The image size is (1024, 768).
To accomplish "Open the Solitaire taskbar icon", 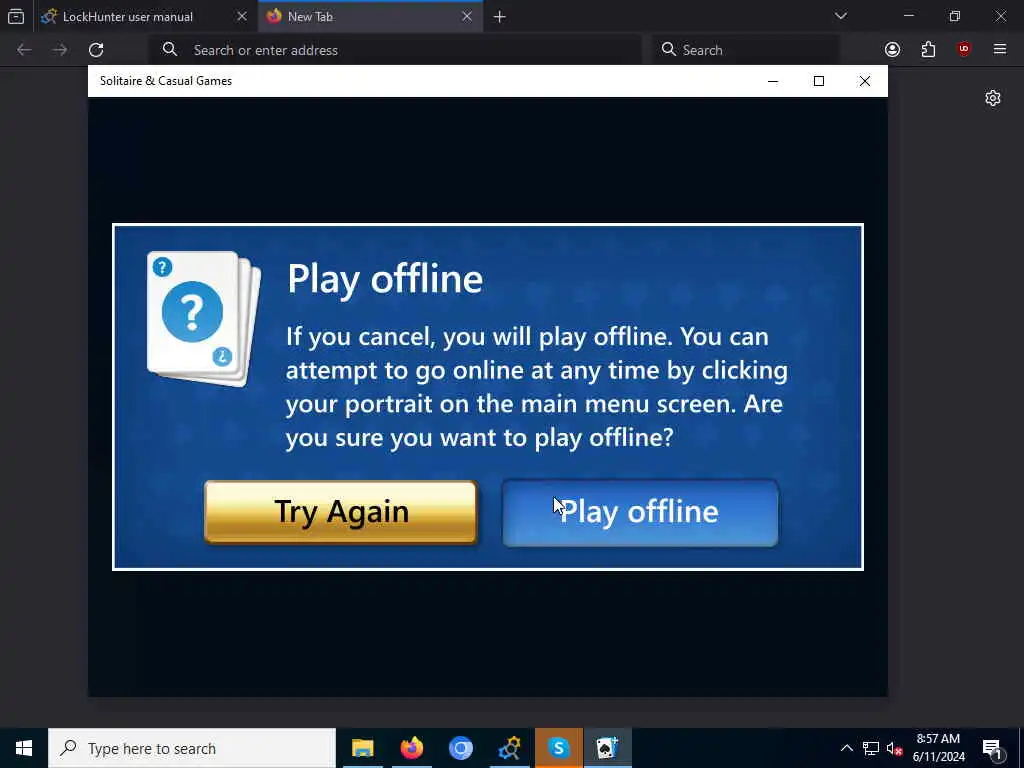I will (x=607, y=748).
